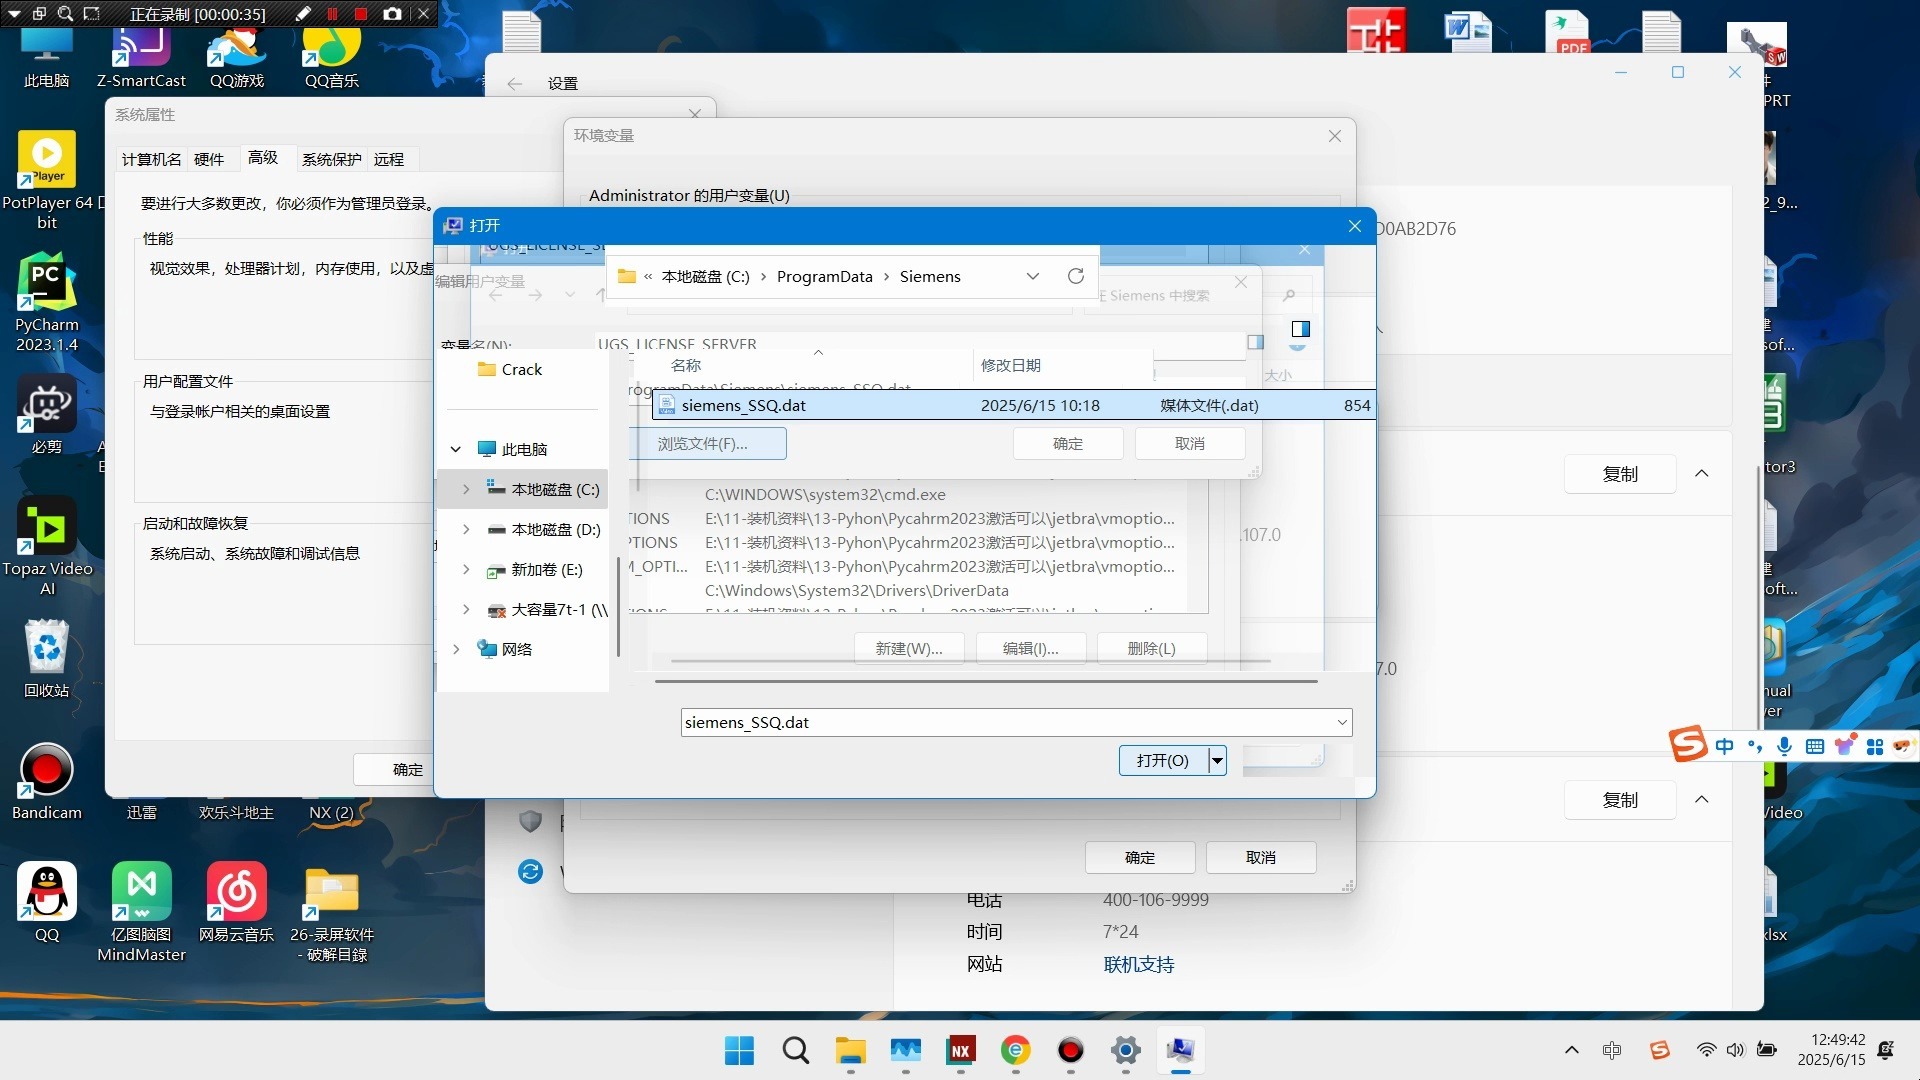
Task: Toggle 中 Chinese mode on Sogou IME bar
Action: [x=1725, y=746]
